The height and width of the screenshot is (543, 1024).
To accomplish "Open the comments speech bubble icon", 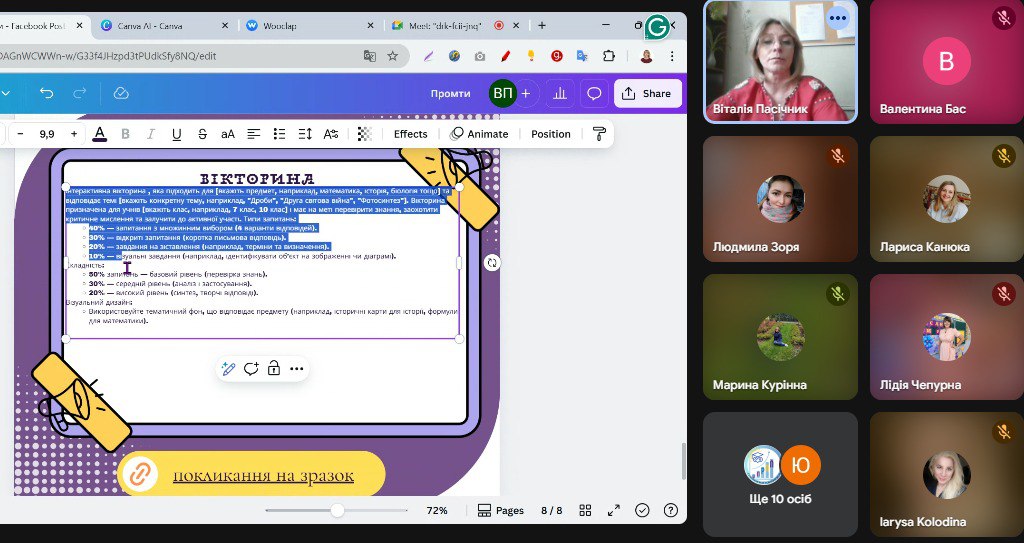I will (594, 93).
